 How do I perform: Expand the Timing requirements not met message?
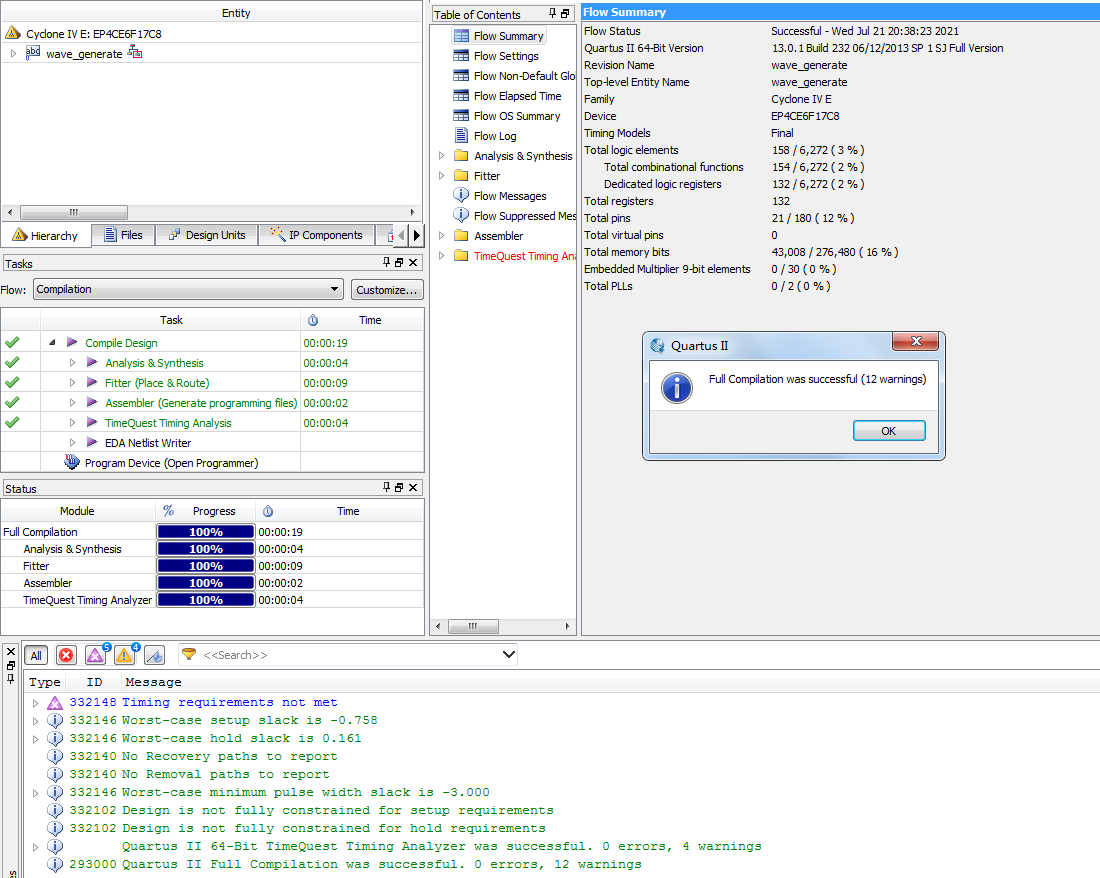[37, 703]
